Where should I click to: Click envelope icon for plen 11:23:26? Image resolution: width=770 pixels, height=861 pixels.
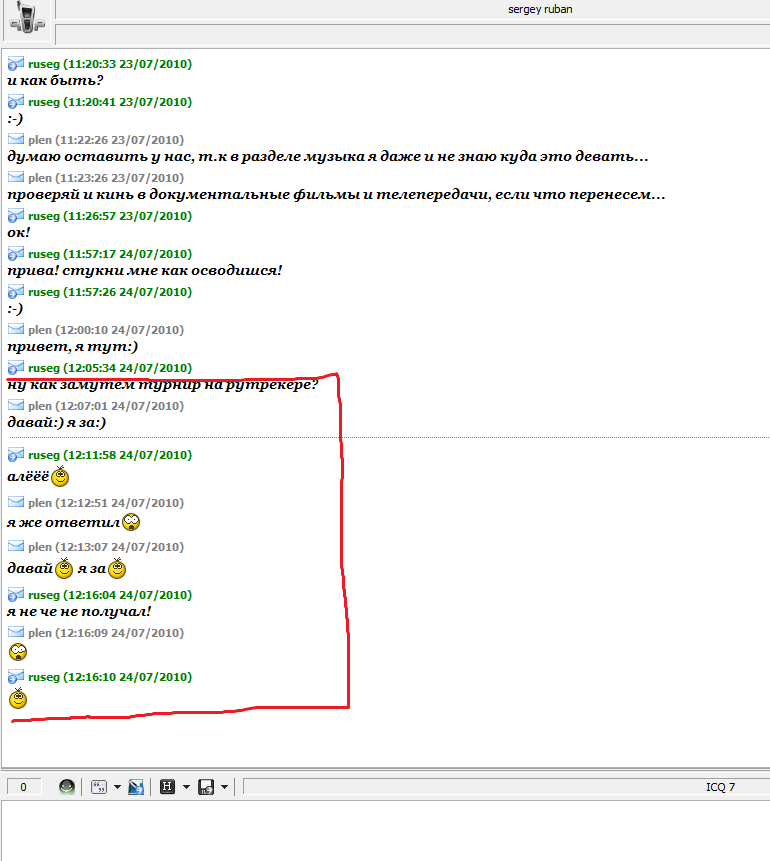click(x=16, y=177)
